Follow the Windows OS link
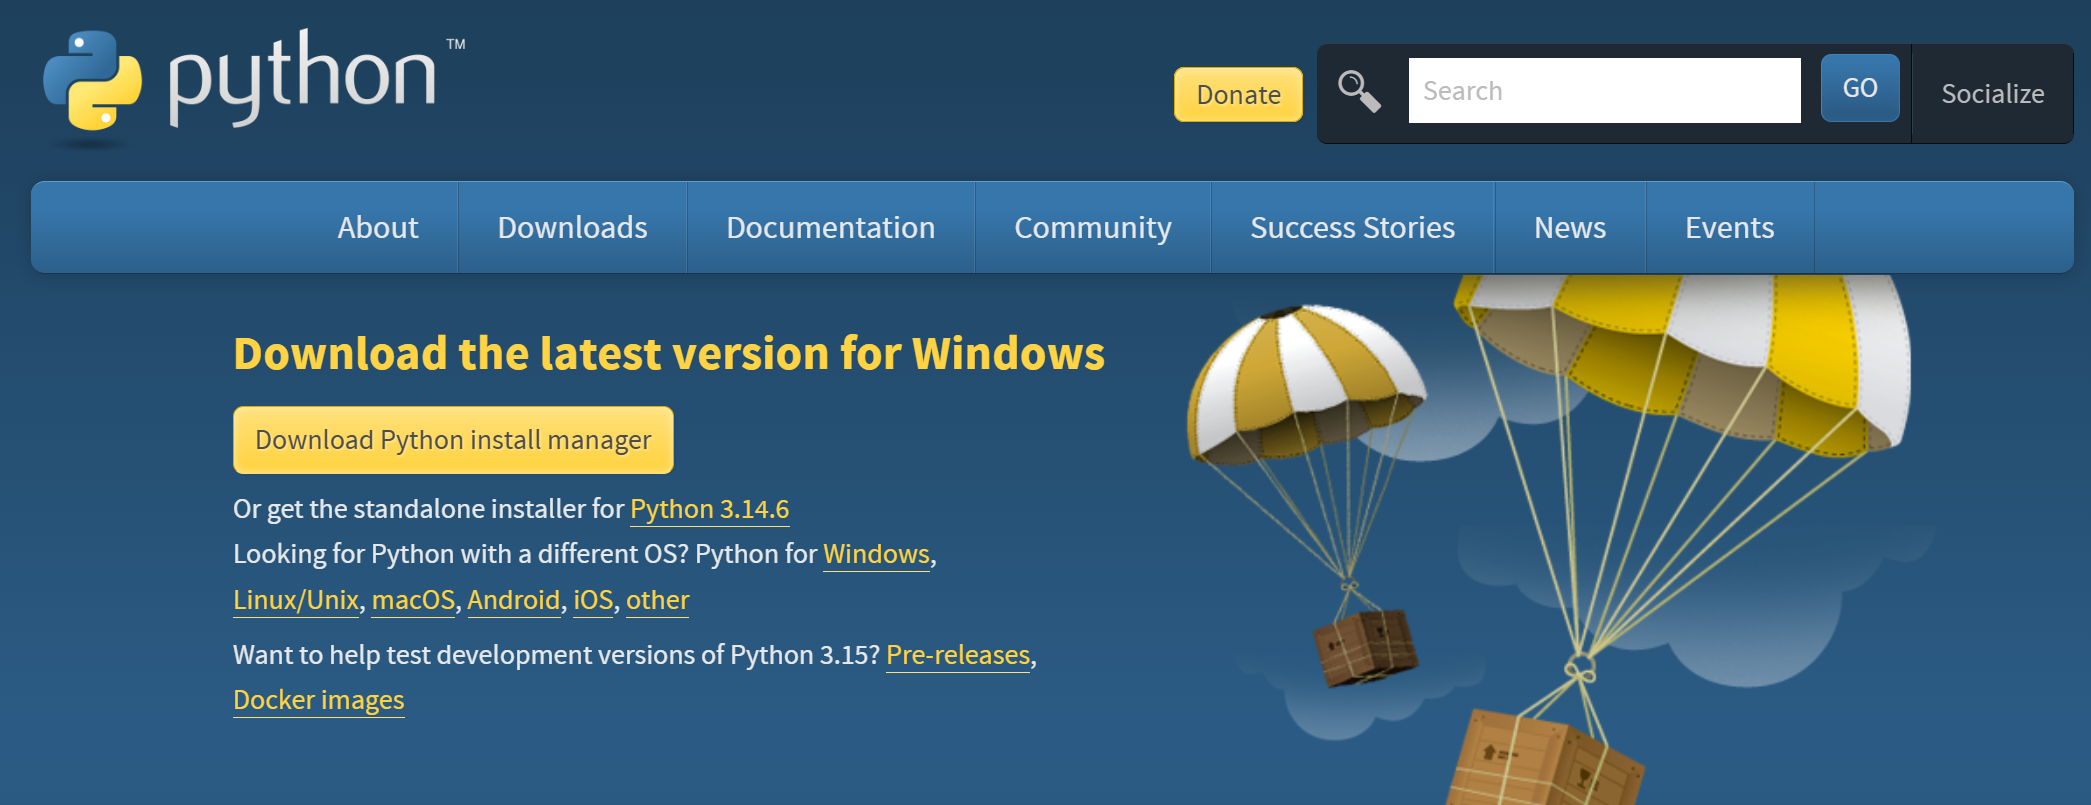Image resolution: width=2091 pixels, height=805 pixels. pos(877,554)
